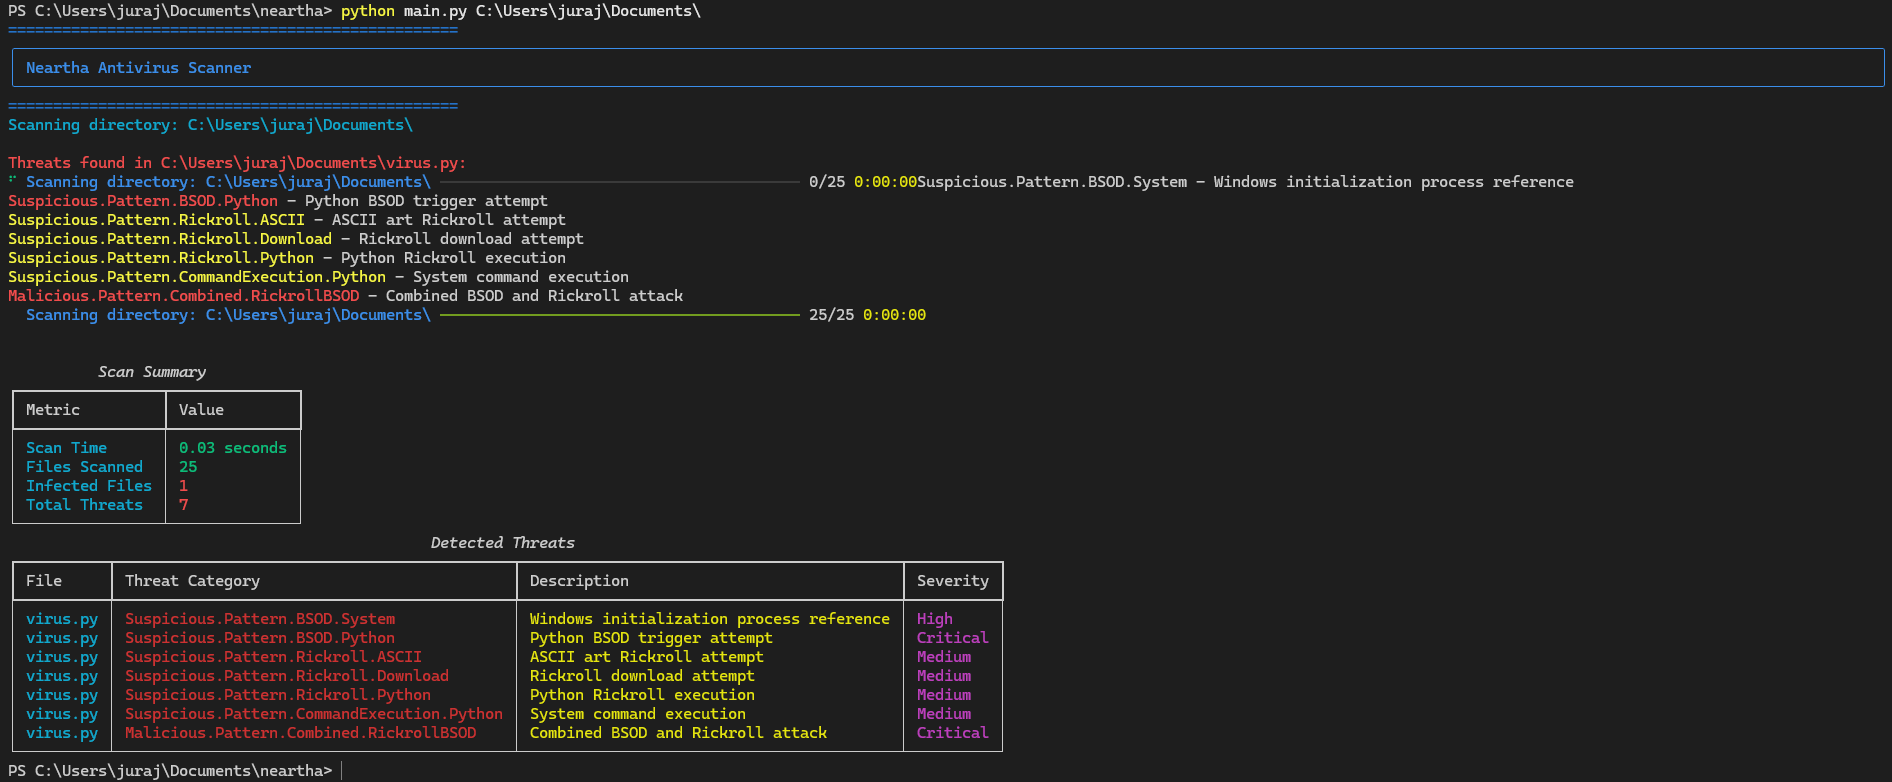Click the table description 'Combined BSOD and Rickroll attack'

pyautogui.click(x=678, y=733)
